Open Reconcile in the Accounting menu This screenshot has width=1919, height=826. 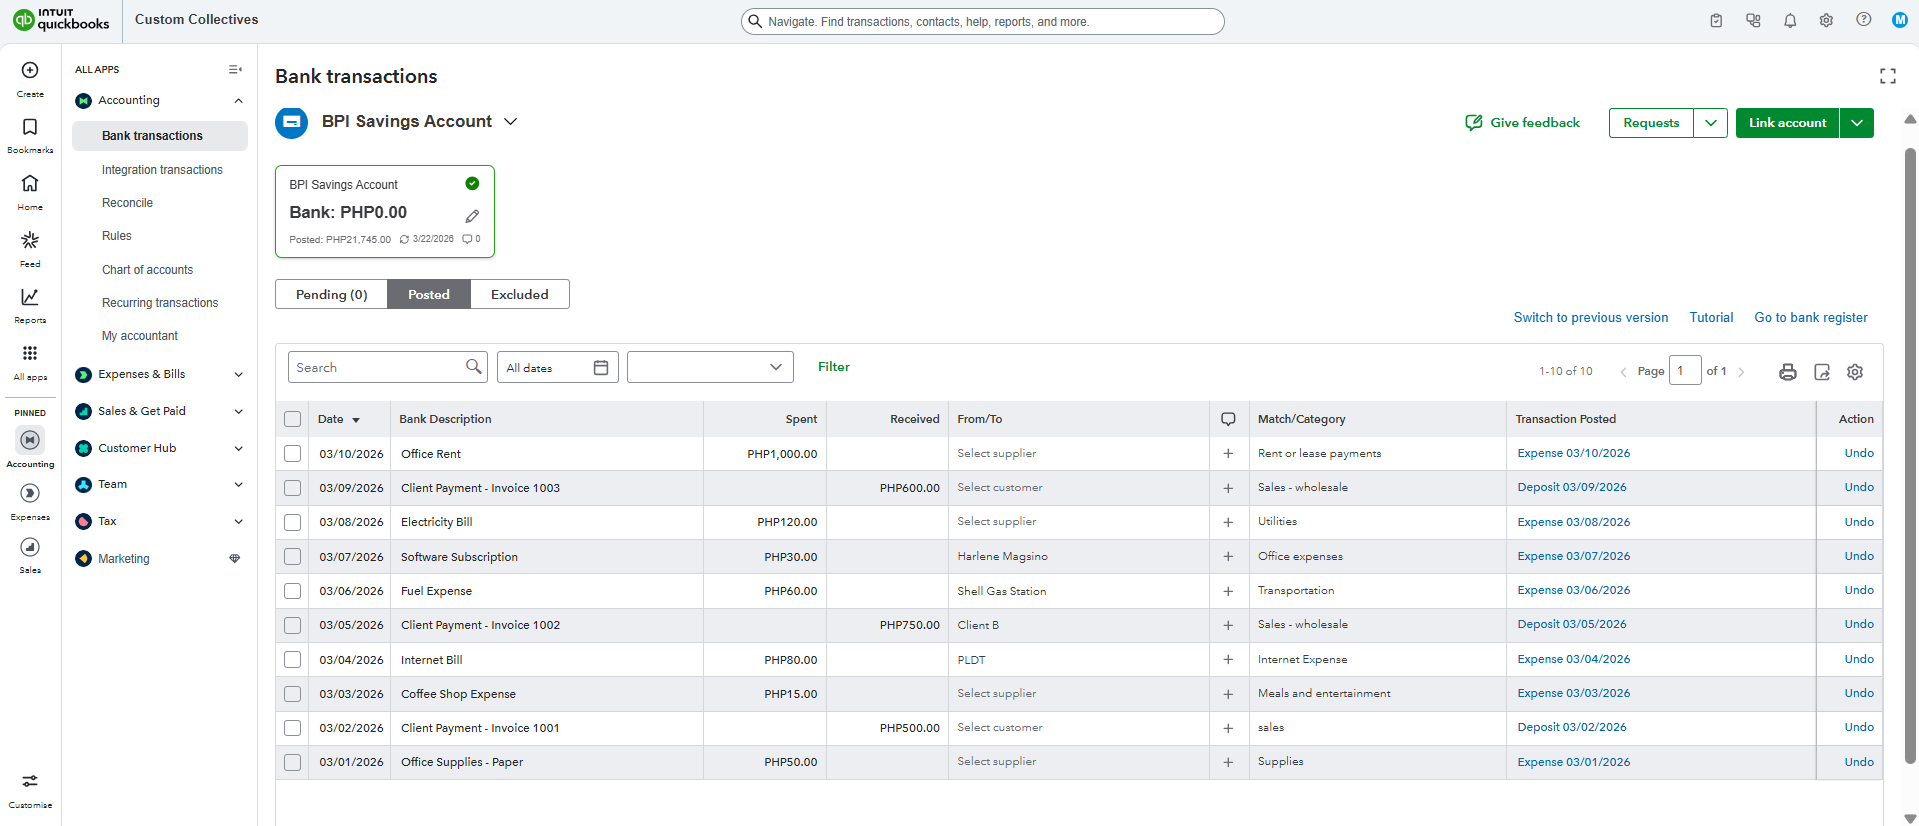point(127,203)
